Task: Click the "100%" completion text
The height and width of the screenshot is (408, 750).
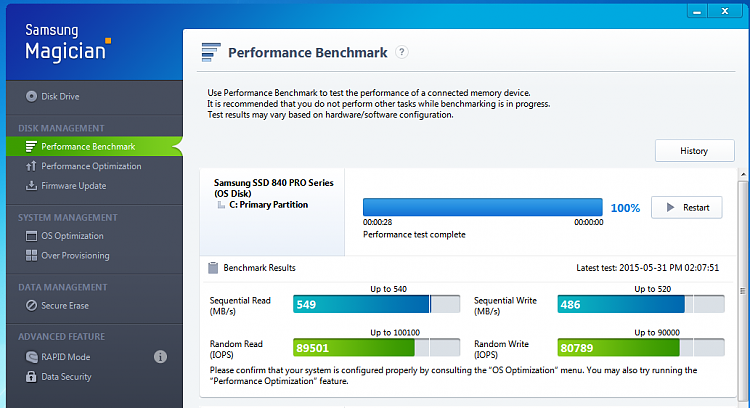Action: (625, 208)
